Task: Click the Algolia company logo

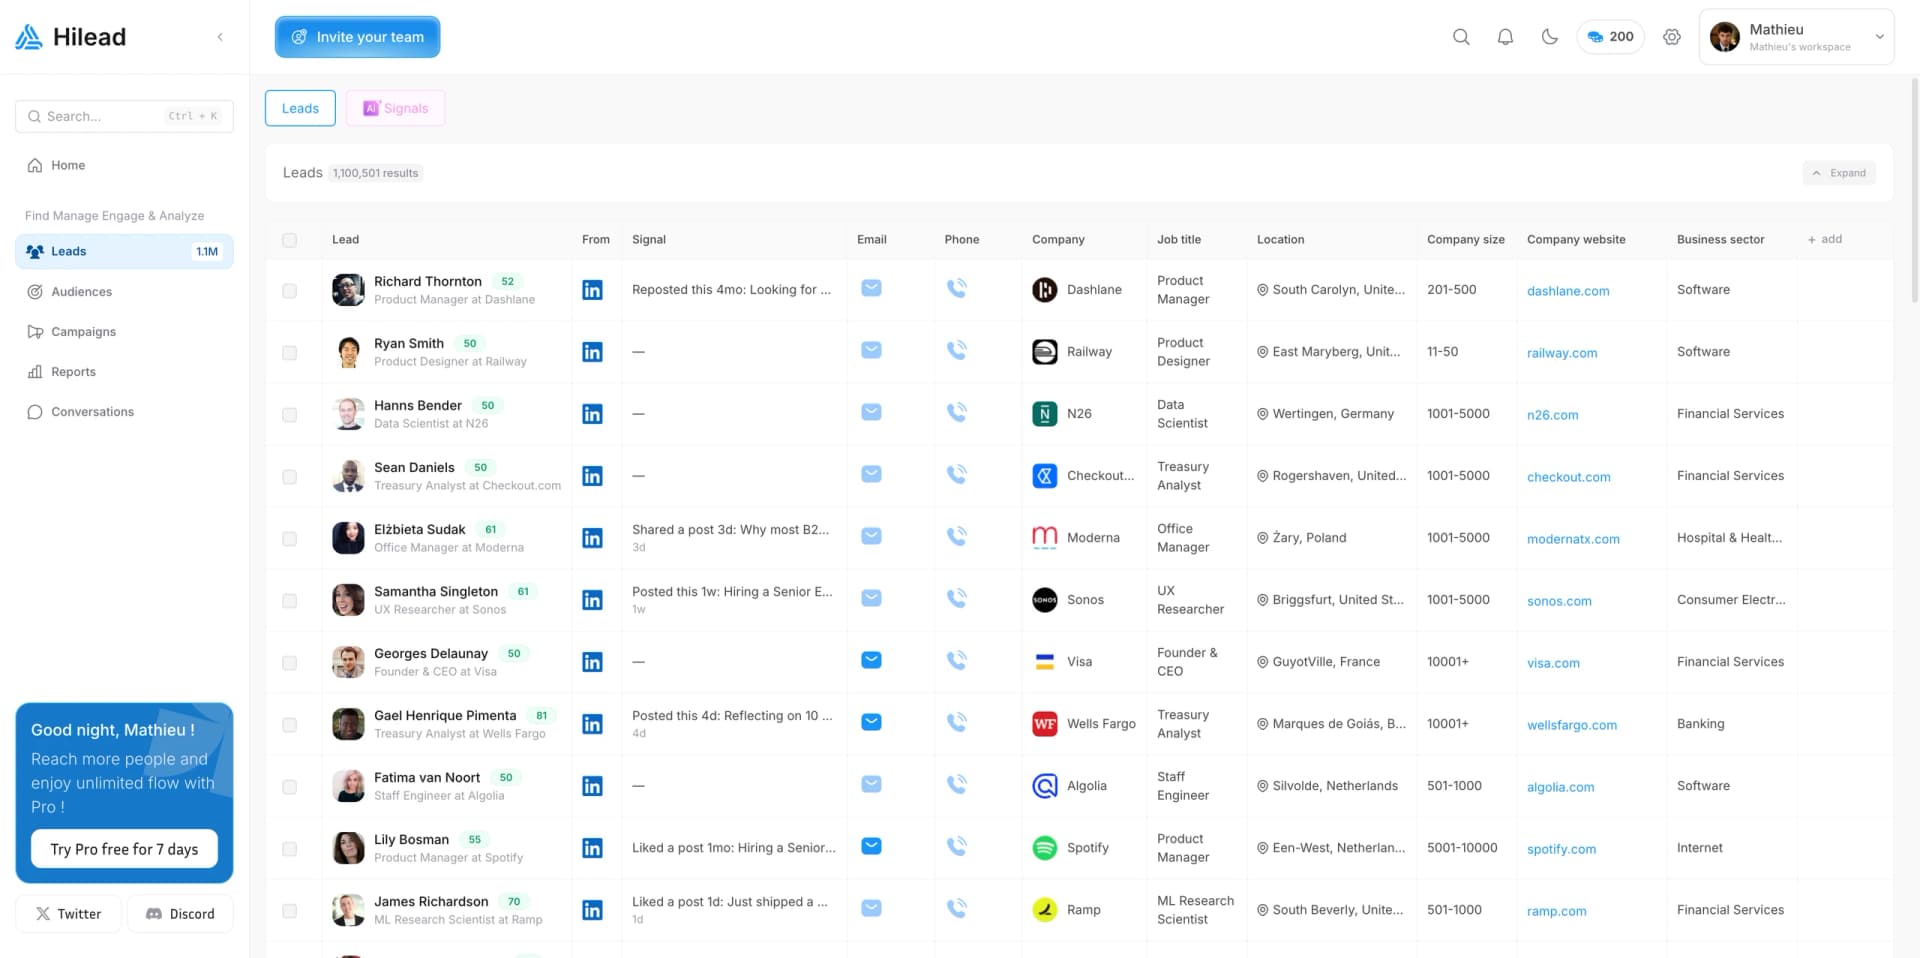Action: (x=1044, y=786)
